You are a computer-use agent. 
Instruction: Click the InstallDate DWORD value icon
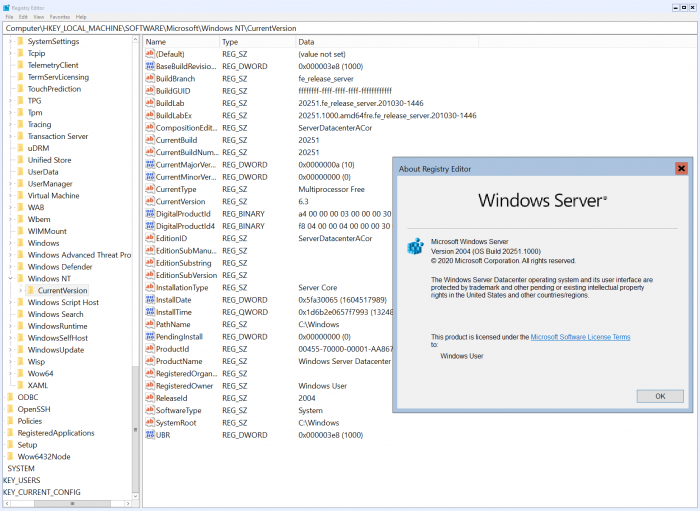coord(149,299)
